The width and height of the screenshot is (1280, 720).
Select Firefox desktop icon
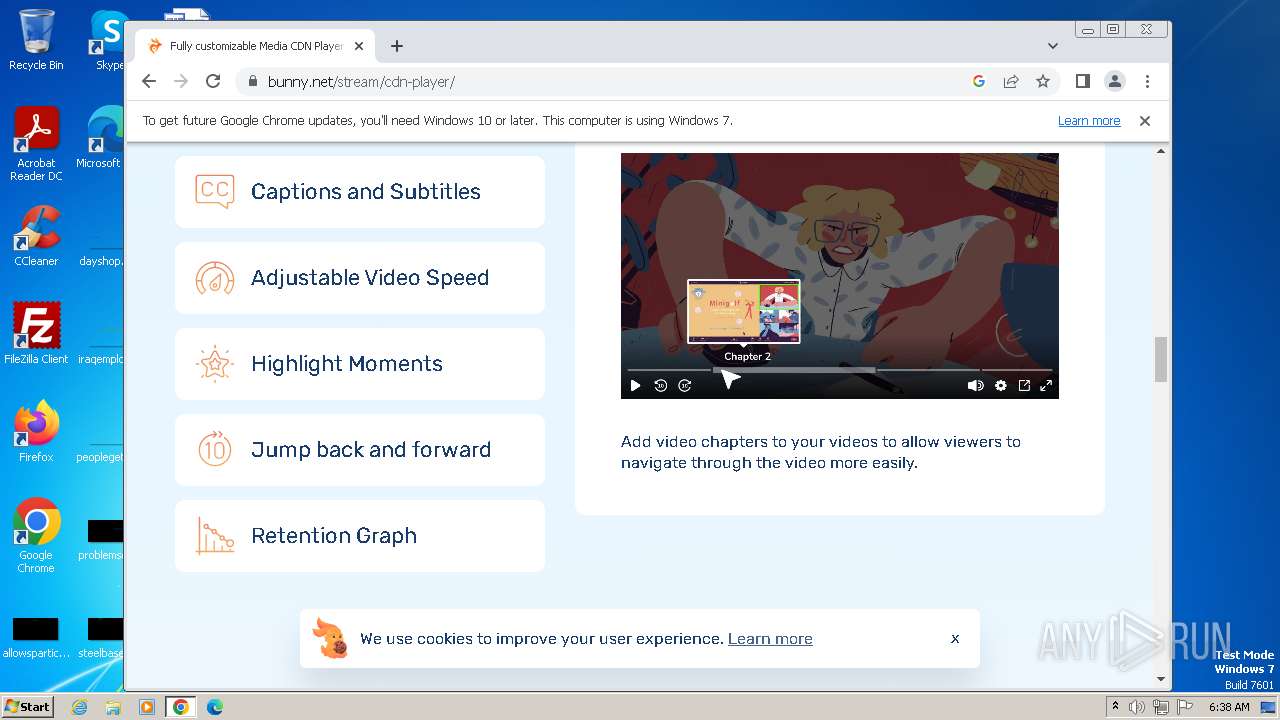point(36,432)
